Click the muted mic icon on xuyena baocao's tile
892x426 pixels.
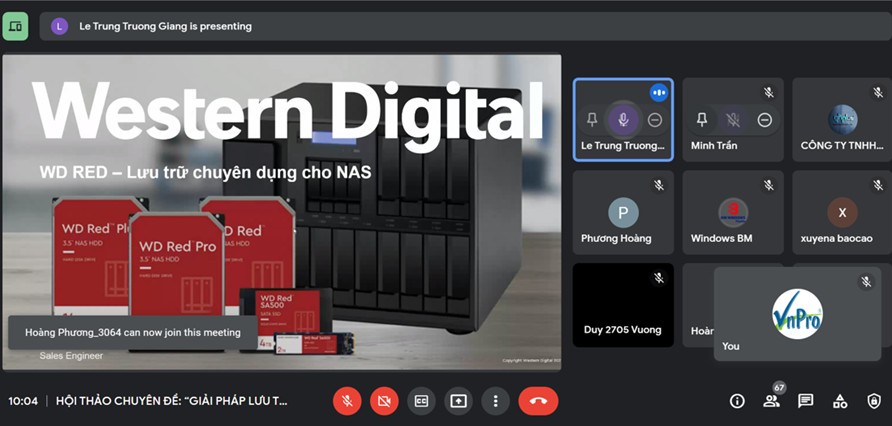coord(878,185)
